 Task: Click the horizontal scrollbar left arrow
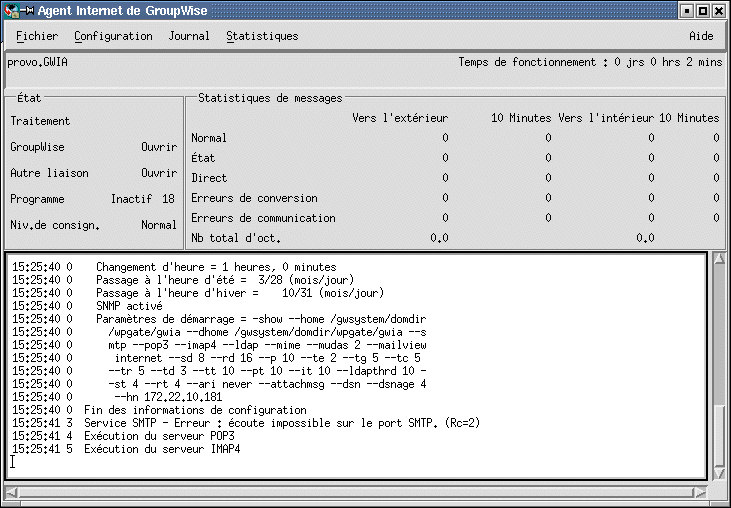click(11, 492)
